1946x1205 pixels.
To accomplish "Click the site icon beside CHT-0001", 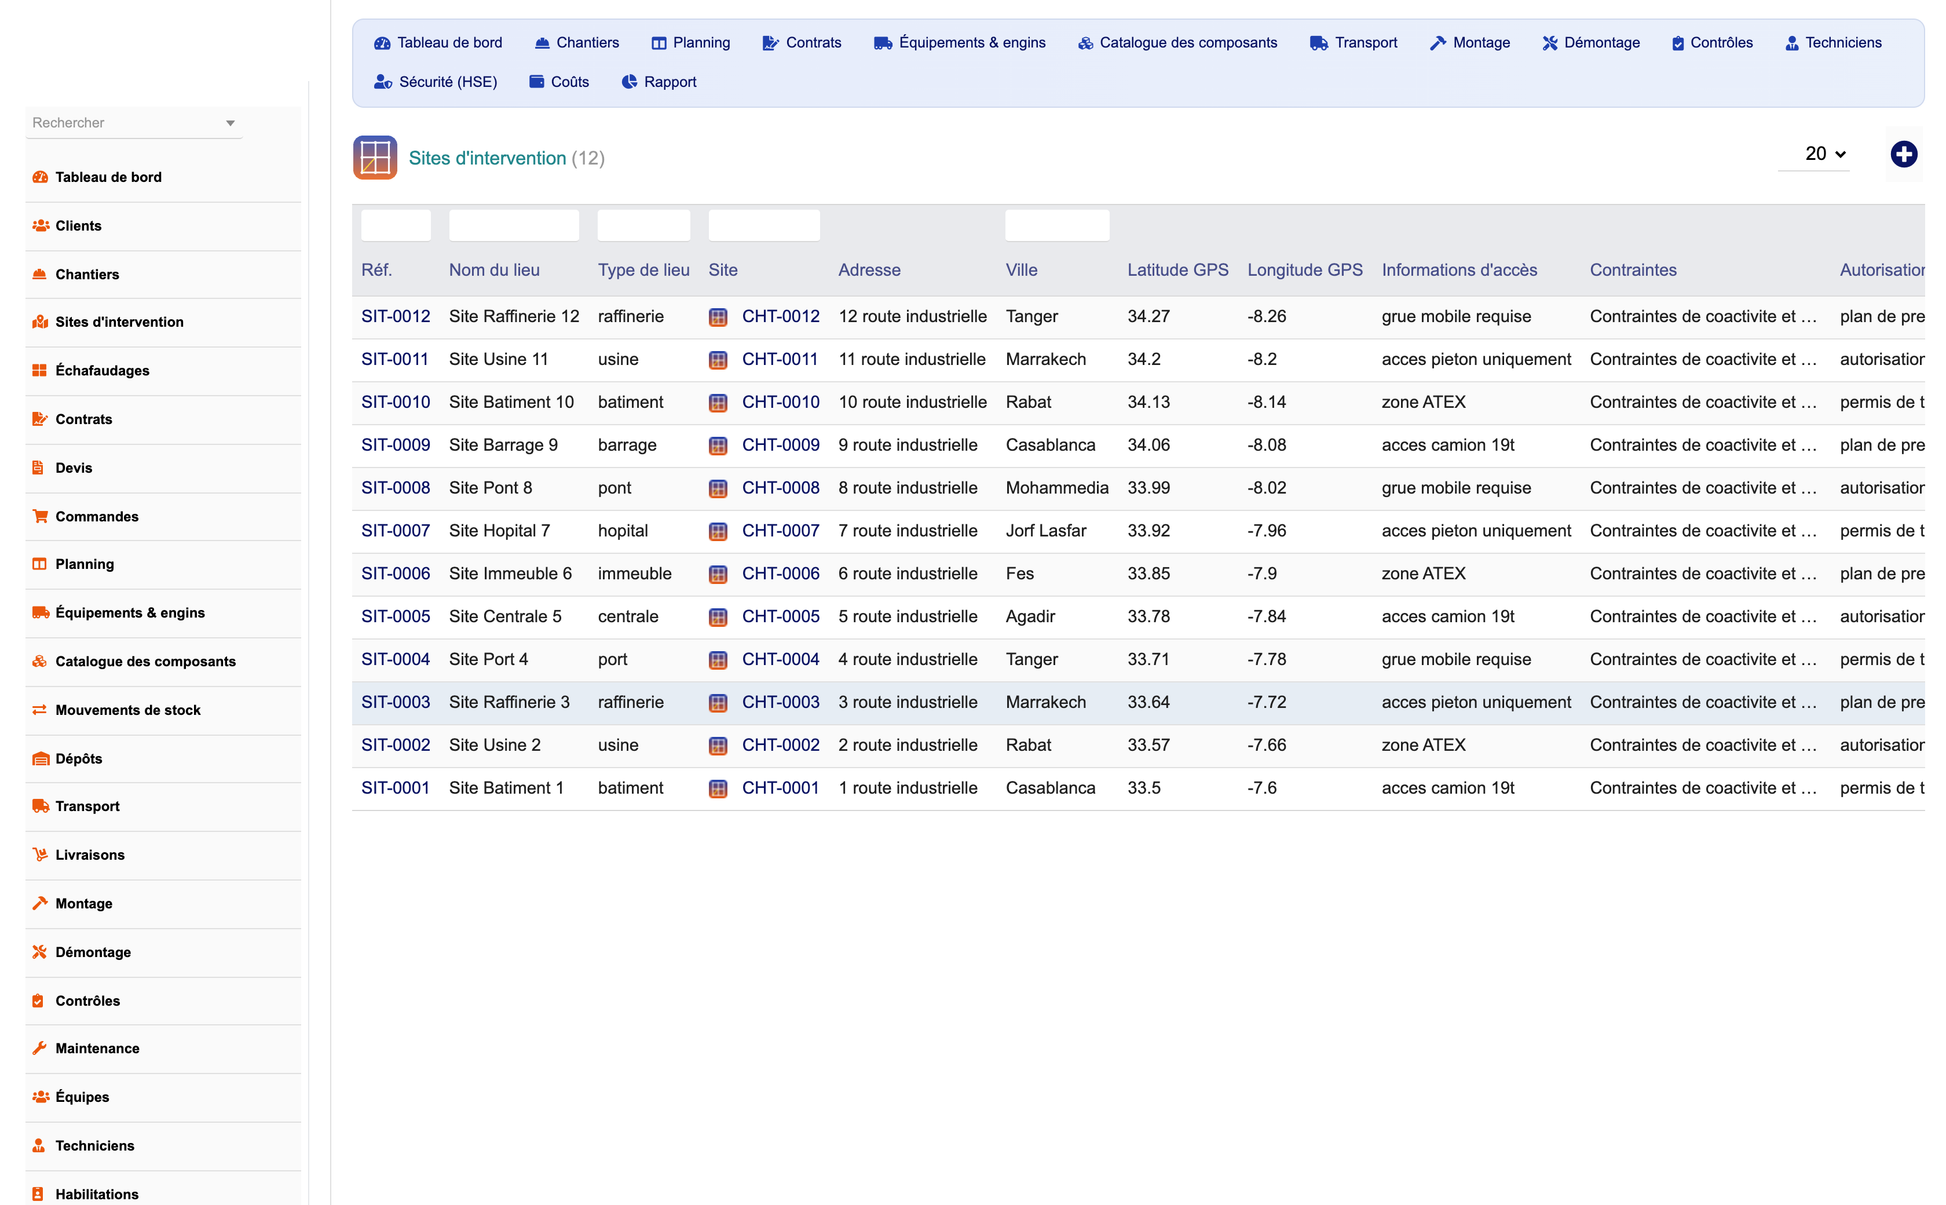I will pos(718,789).
